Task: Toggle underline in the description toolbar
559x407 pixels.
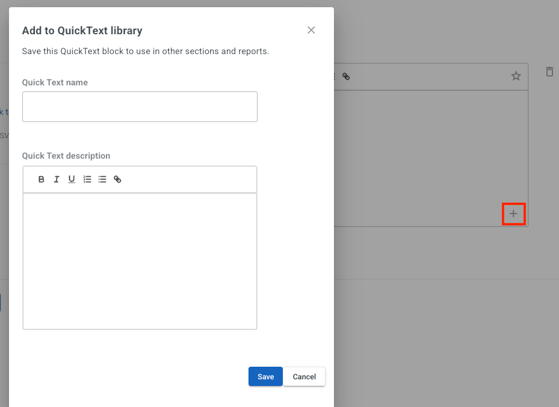Action: pos(72,179)
